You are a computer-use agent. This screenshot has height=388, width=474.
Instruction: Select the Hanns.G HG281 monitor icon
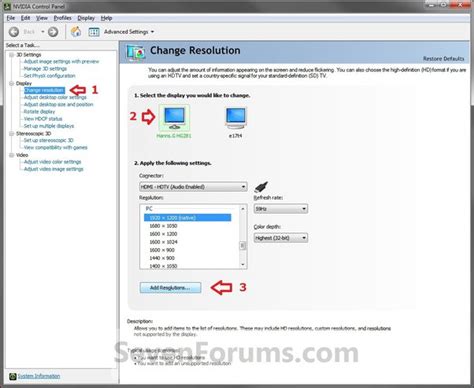[174, 118]
